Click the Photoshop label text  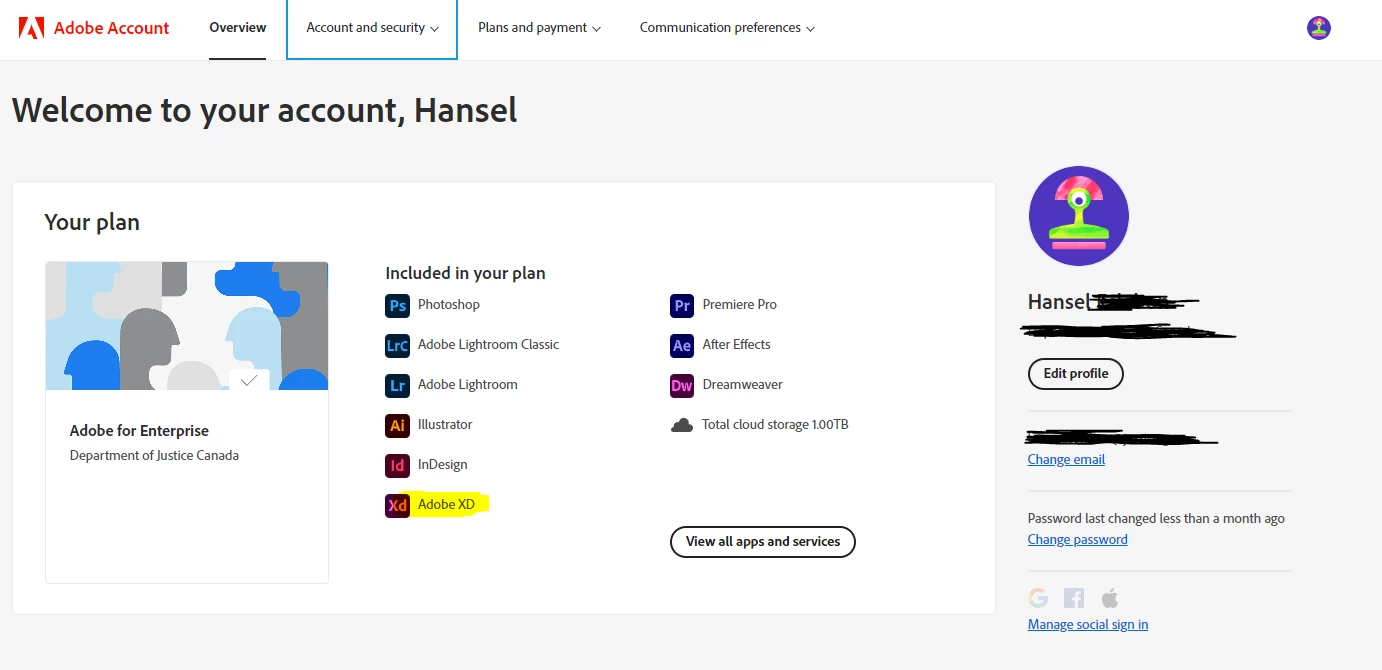449,305
